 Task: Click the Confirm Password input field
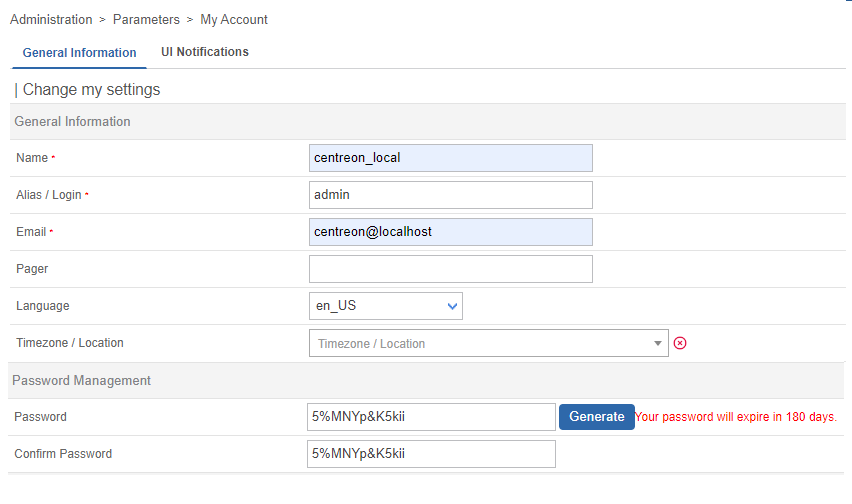pos(431,454)
